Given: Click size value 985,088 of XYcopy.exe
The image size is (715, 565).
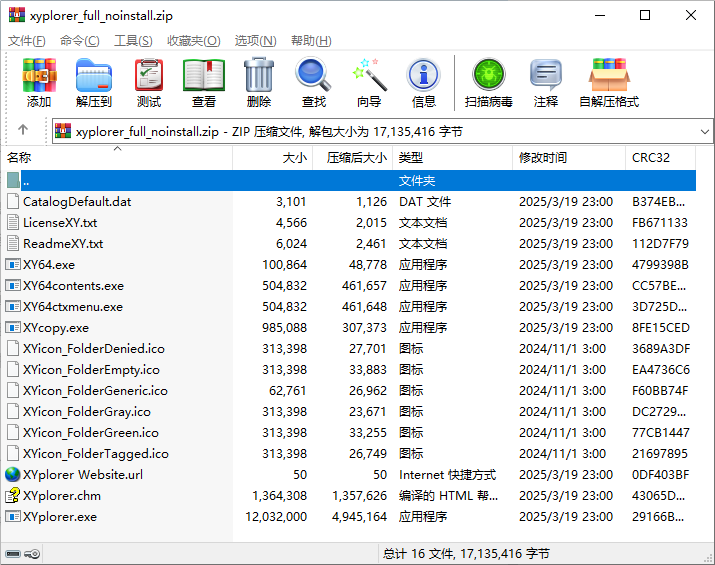Looking at the screenshot, I should [x=285, y=328].
